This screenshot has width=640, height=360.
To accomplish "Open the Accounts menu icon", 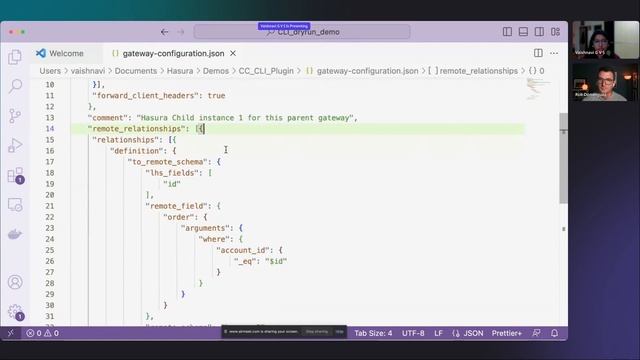I will click(x=15, y=282).
